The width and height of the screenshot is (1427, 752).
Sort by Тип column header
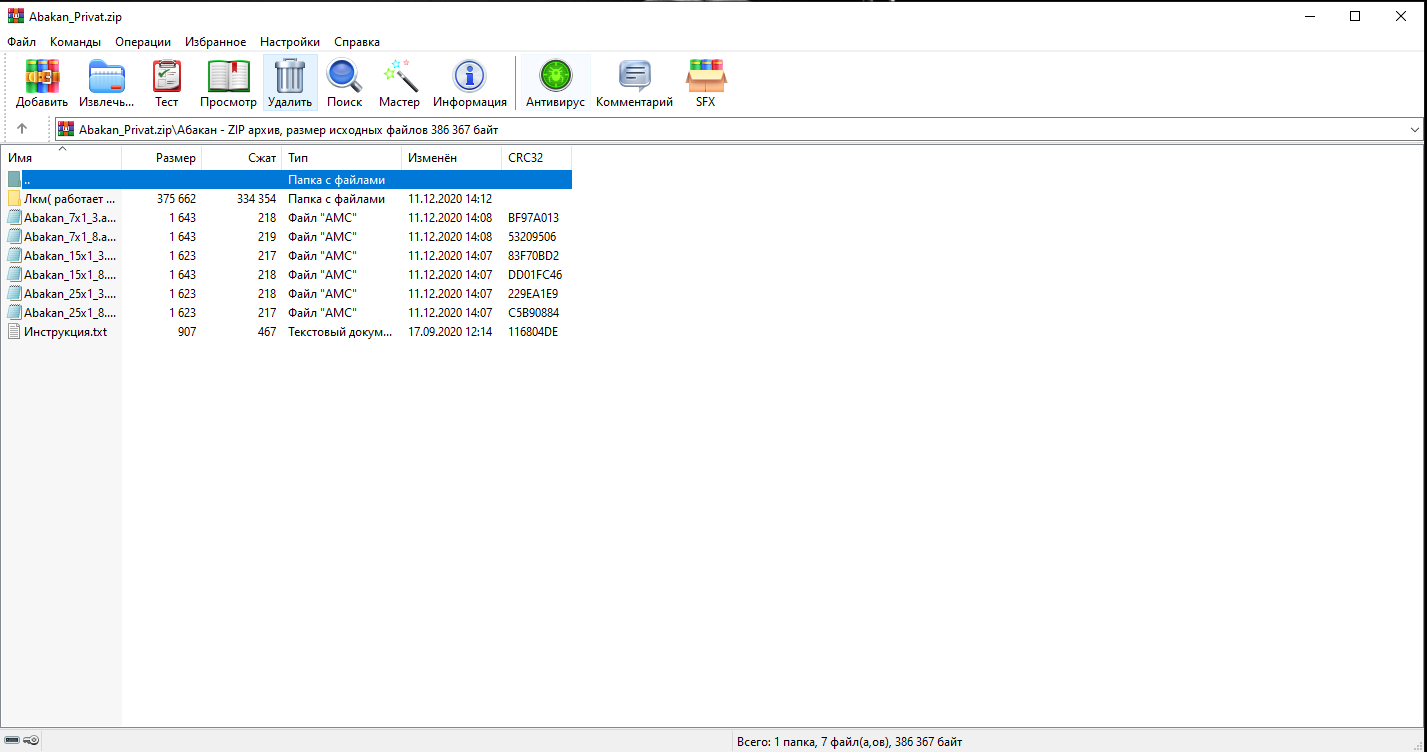click(342, 158)
